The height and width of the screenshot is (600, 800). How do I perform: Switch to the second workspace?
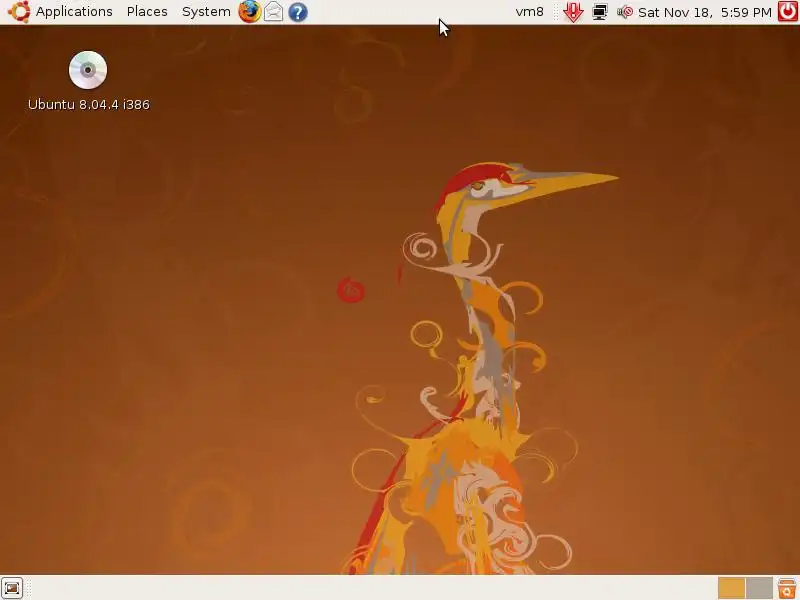point(759,588)
